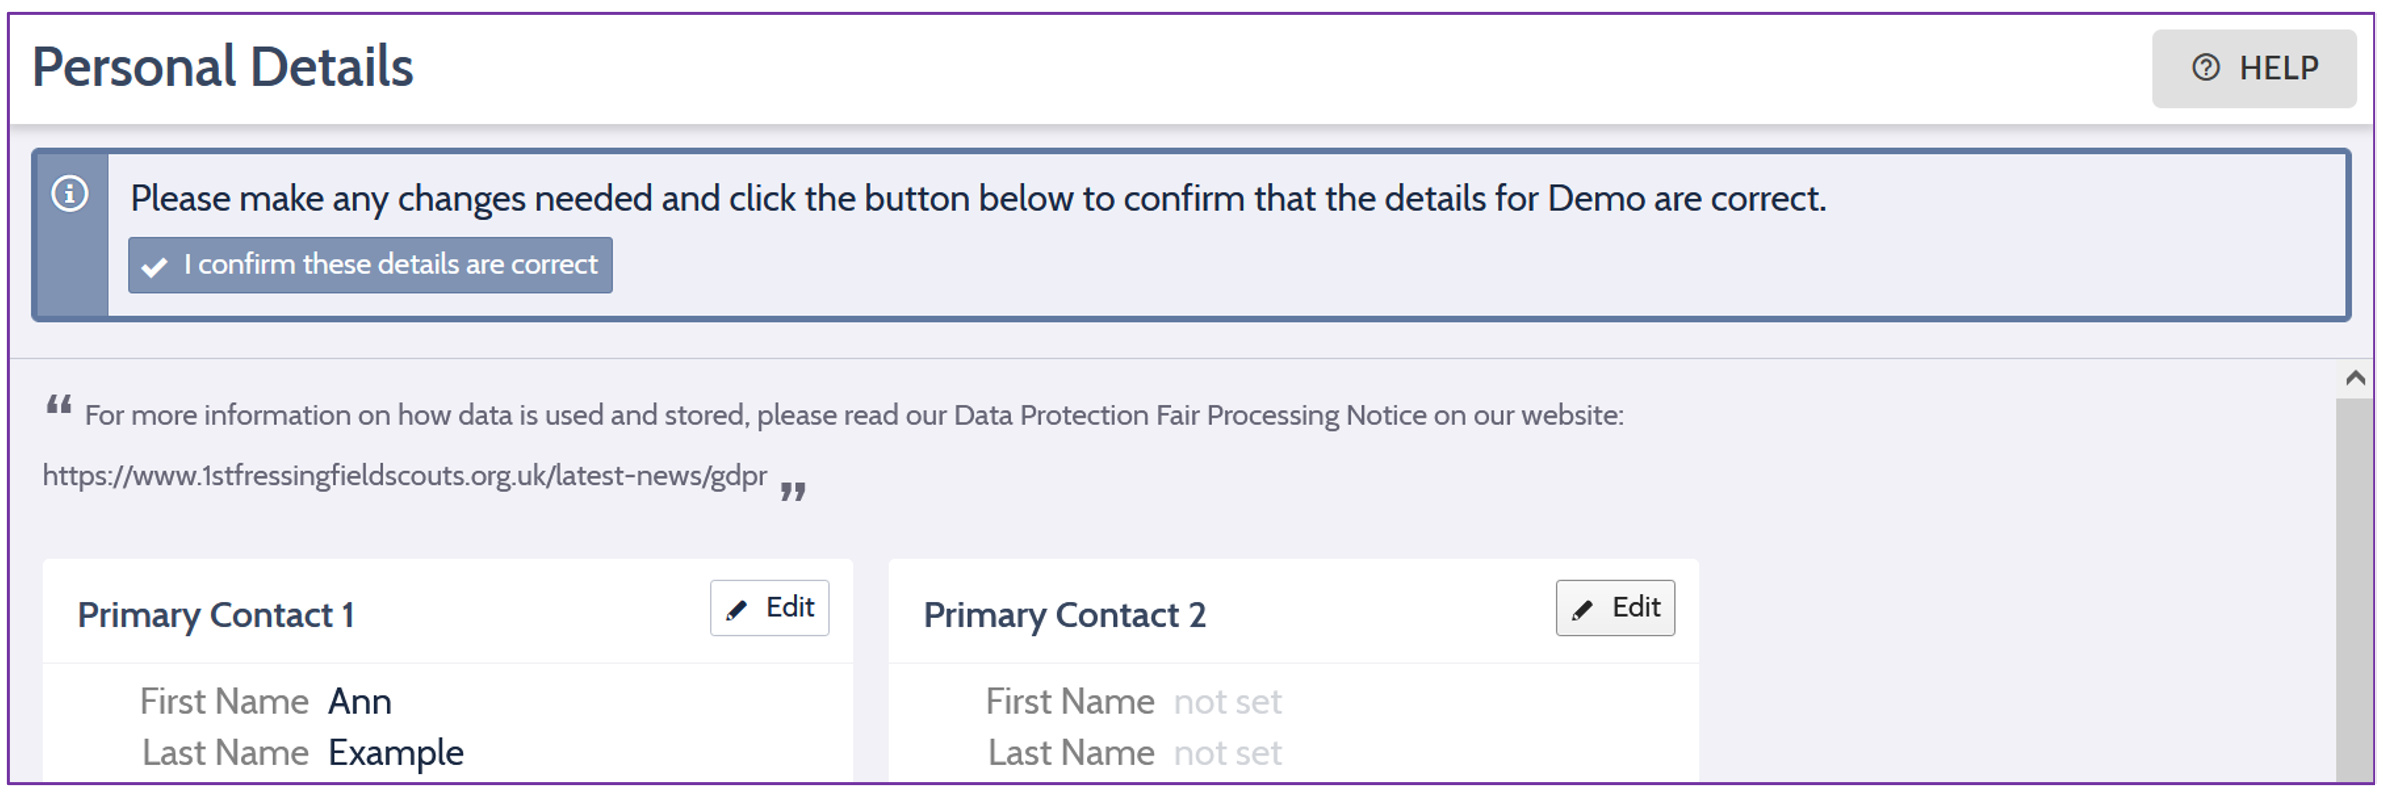The image size is (2383, 803).
Task: Edit Primary Contact 1
Action: tap(769, 608)
